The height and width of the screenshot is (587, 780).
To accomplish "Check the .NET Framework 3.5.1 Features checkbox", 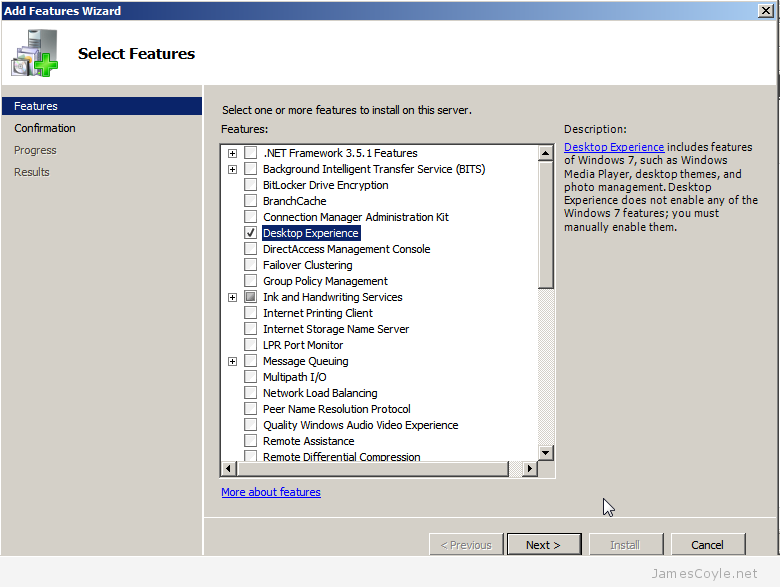I will pos(251,153).
